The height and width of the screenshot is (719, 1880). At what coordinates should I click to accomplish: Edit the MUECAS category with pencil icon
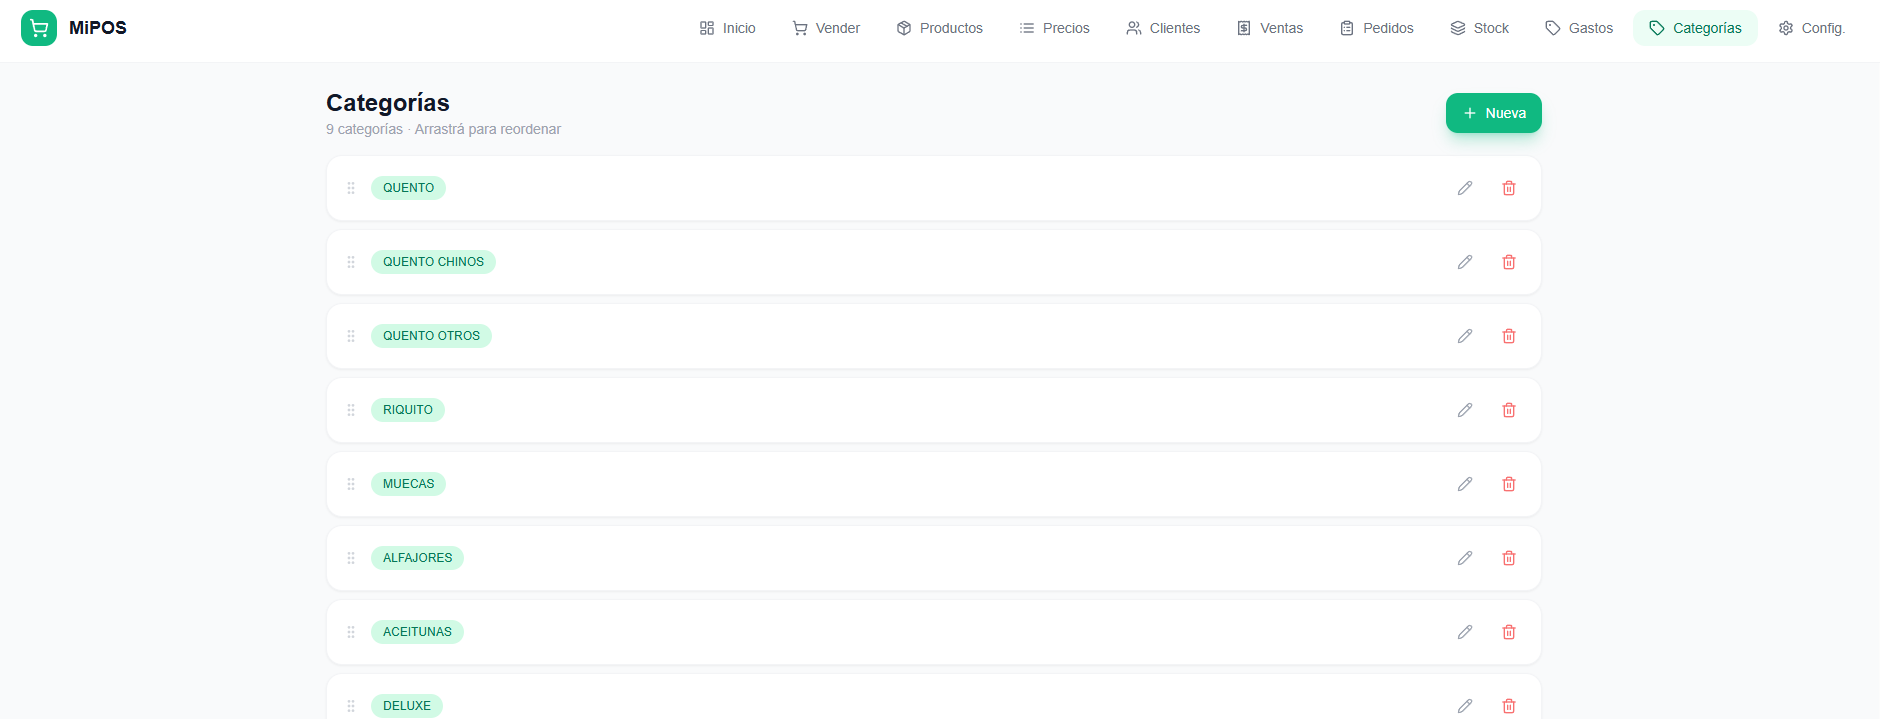point(1464,484)
